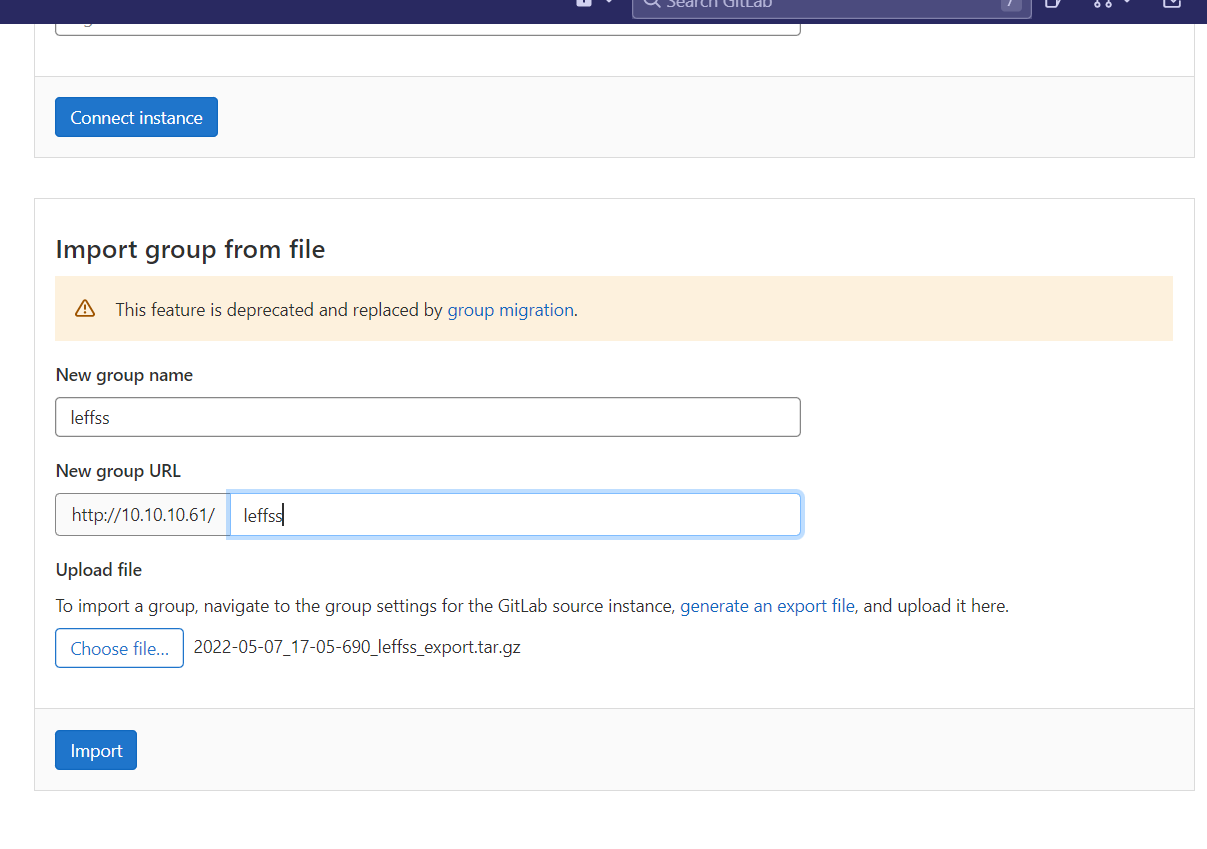Click the New group name label
1207x849 pixels.
pyautogui.click(x=124, y=375)
